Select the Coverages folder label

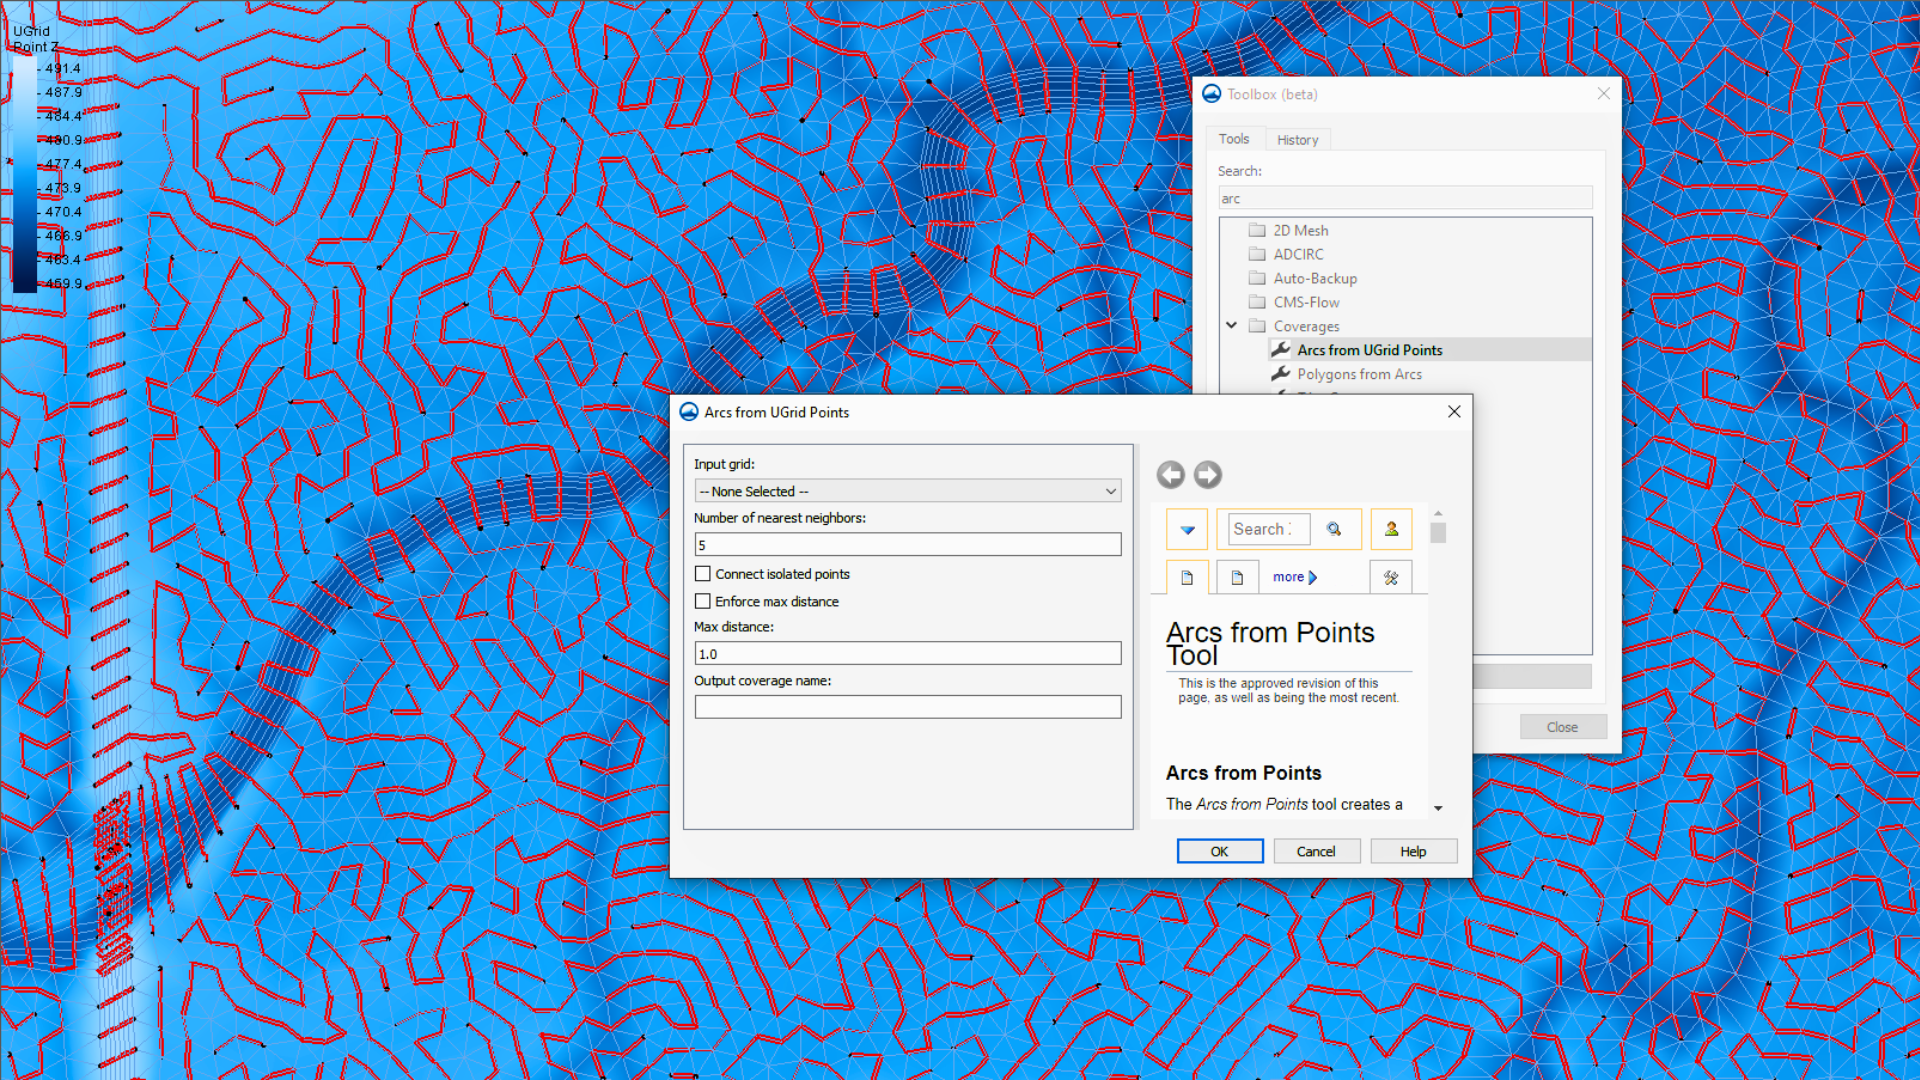pos(1306,326)
